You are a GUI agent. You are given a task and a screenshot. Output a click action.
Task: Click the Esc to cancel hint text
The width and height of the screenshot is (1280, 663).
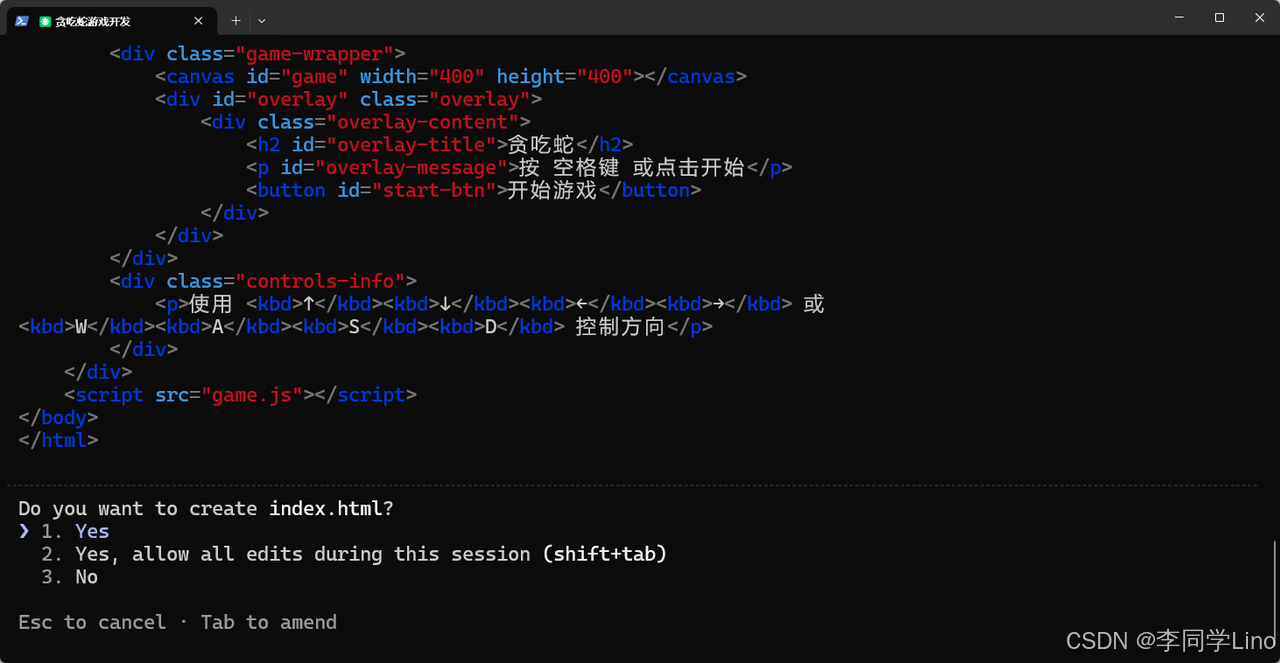(x=92, y=622)
